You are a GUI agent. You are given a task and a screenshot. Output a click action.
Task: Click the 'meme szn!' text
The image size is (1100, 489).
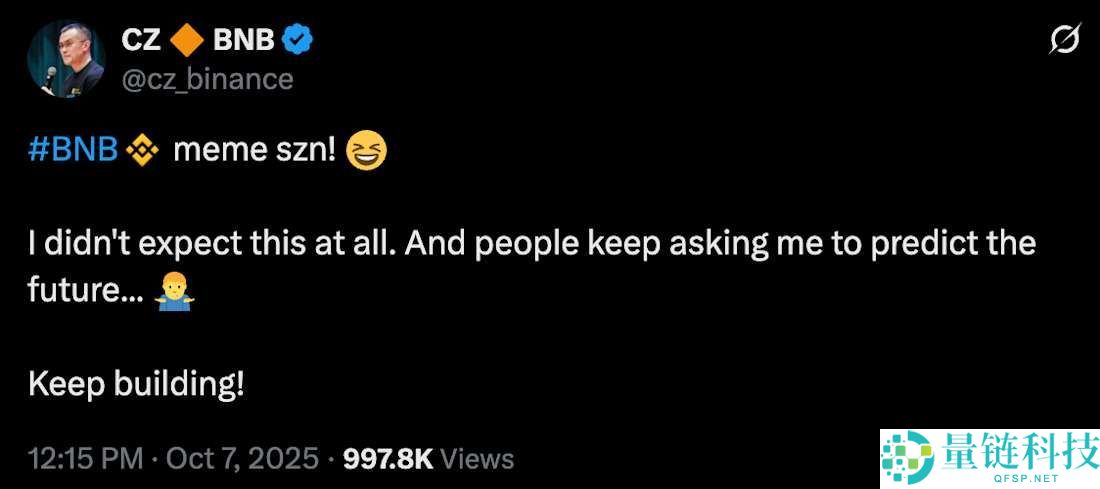(255, 151)
